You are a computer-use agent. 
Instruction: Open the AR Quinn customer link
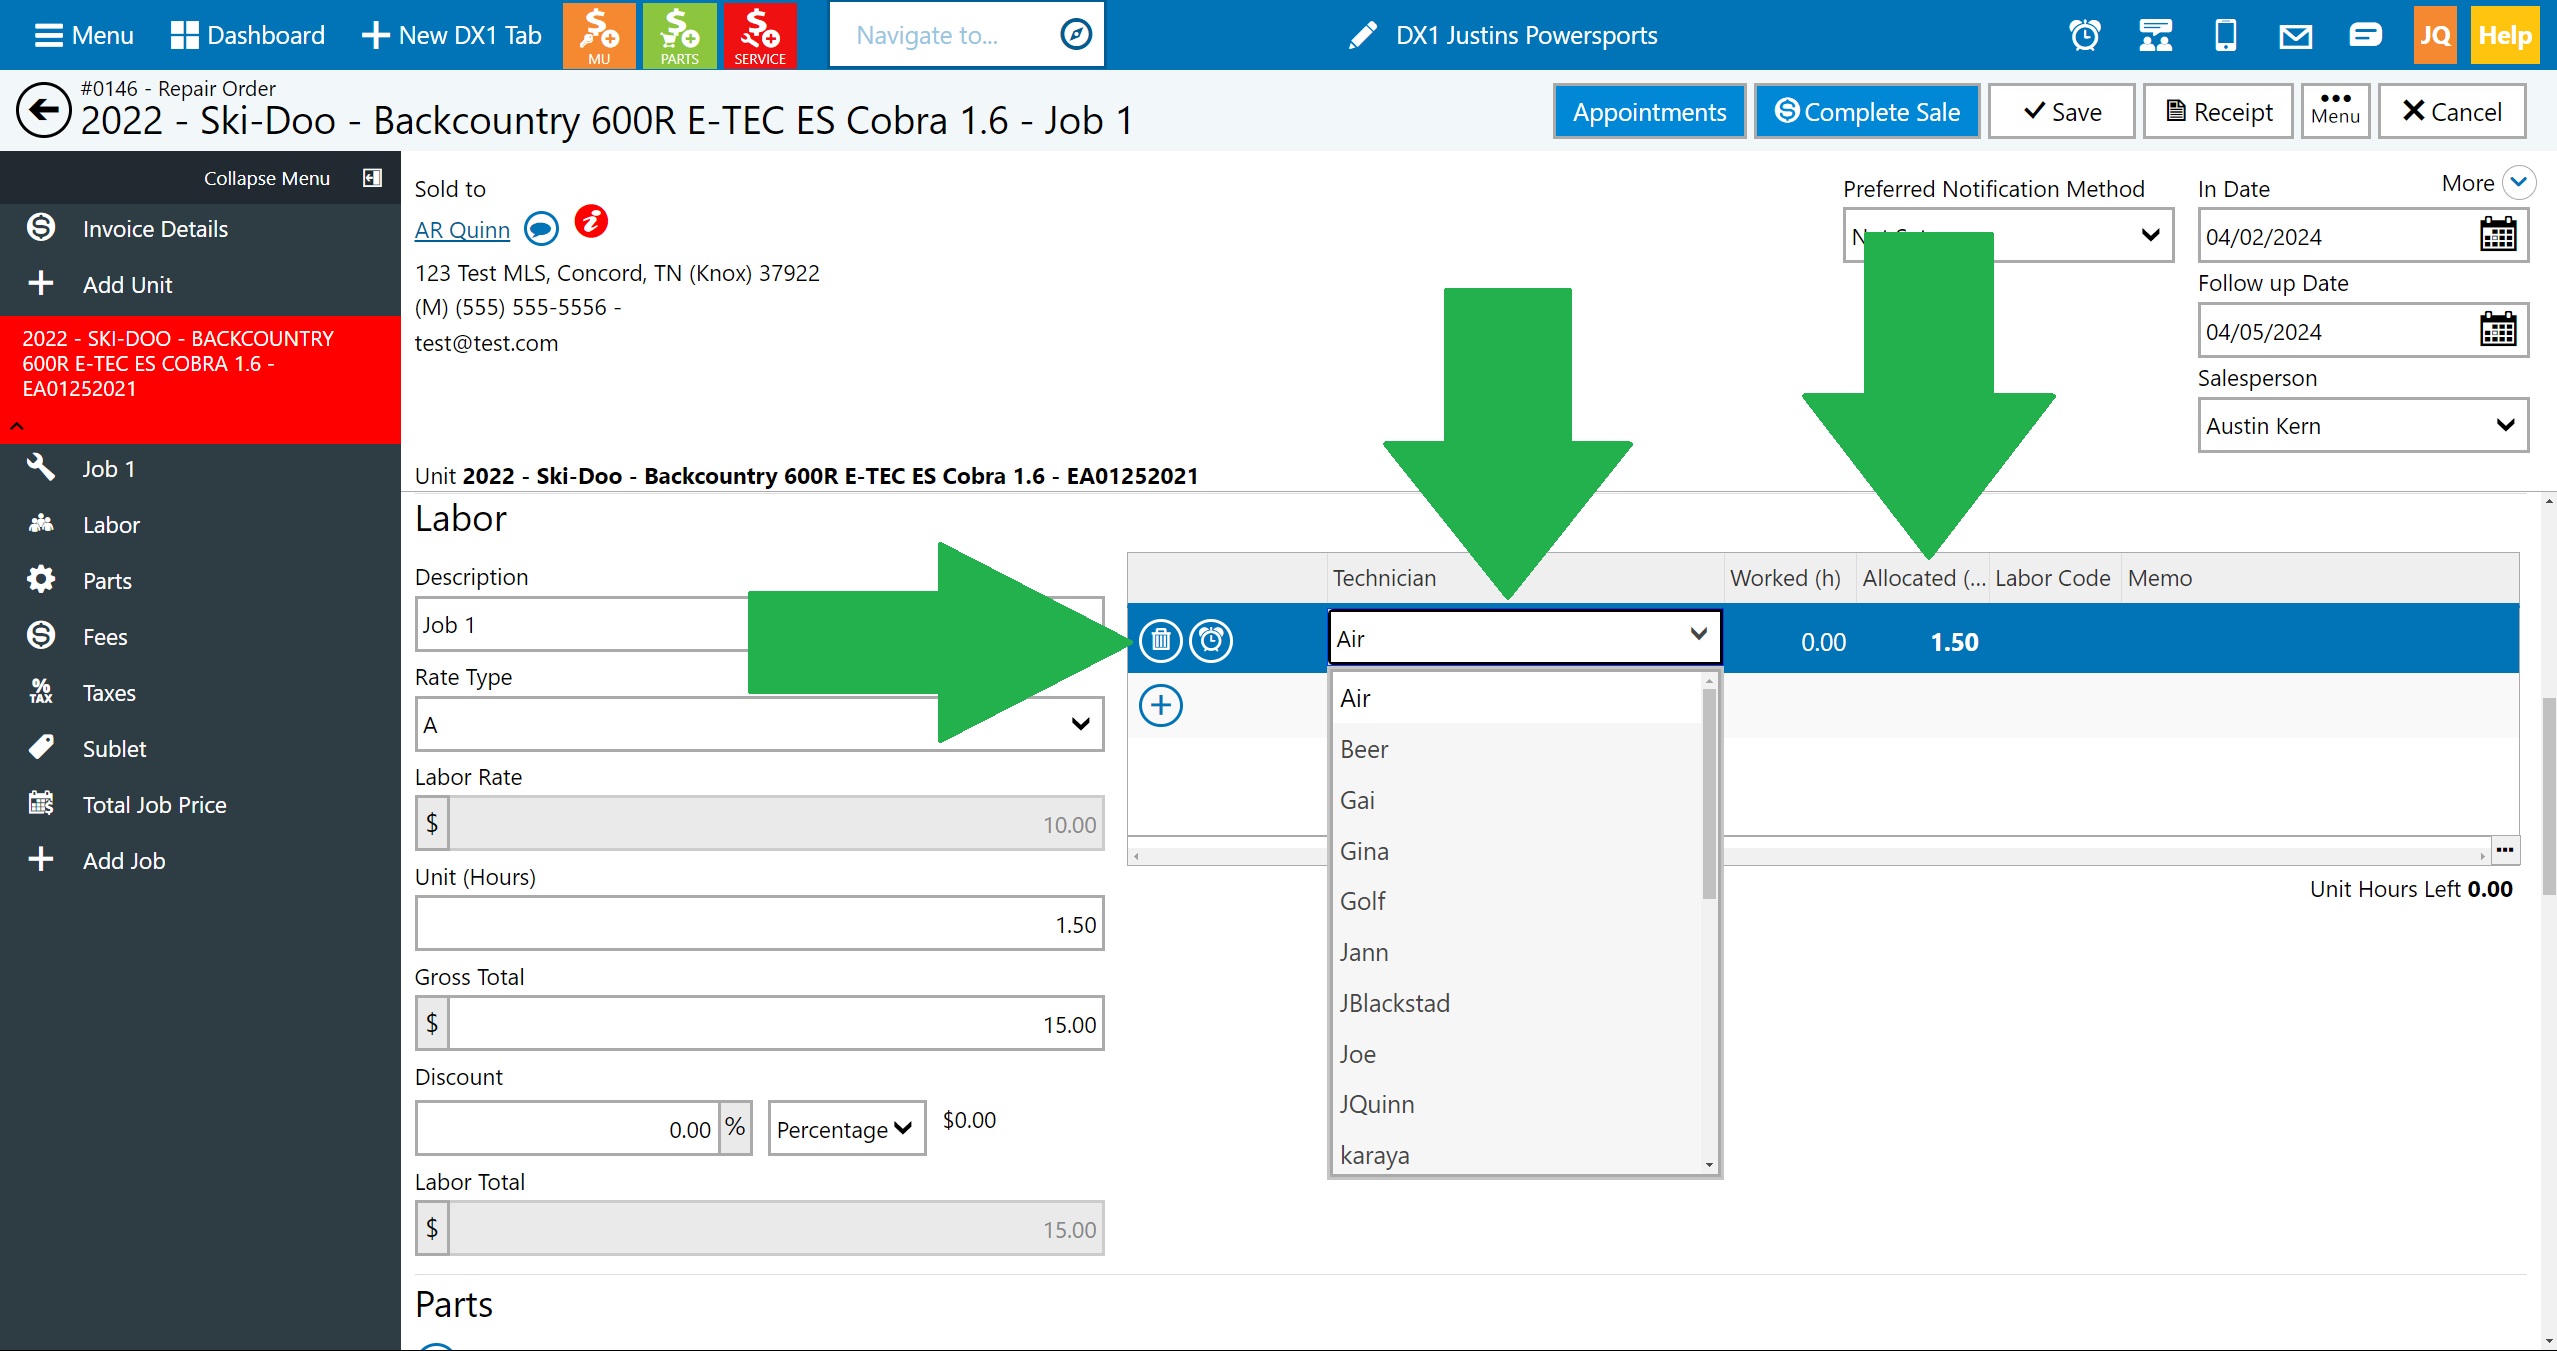[x=462, y=230]
